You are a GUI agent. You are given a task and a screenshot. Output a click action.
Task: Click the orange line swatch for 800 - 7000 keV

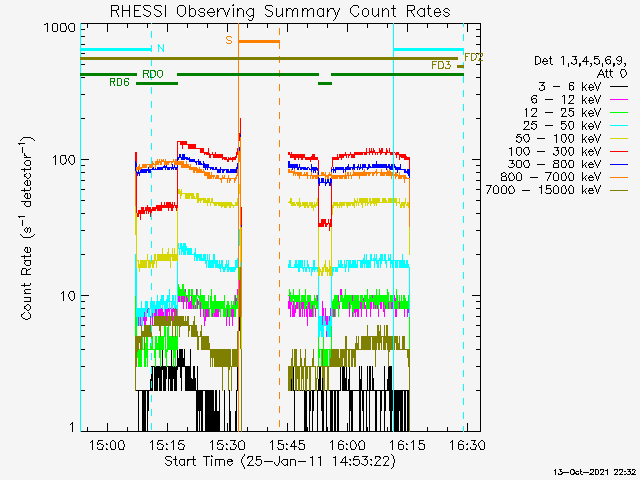pyautogui.click(x=619, y=178)
